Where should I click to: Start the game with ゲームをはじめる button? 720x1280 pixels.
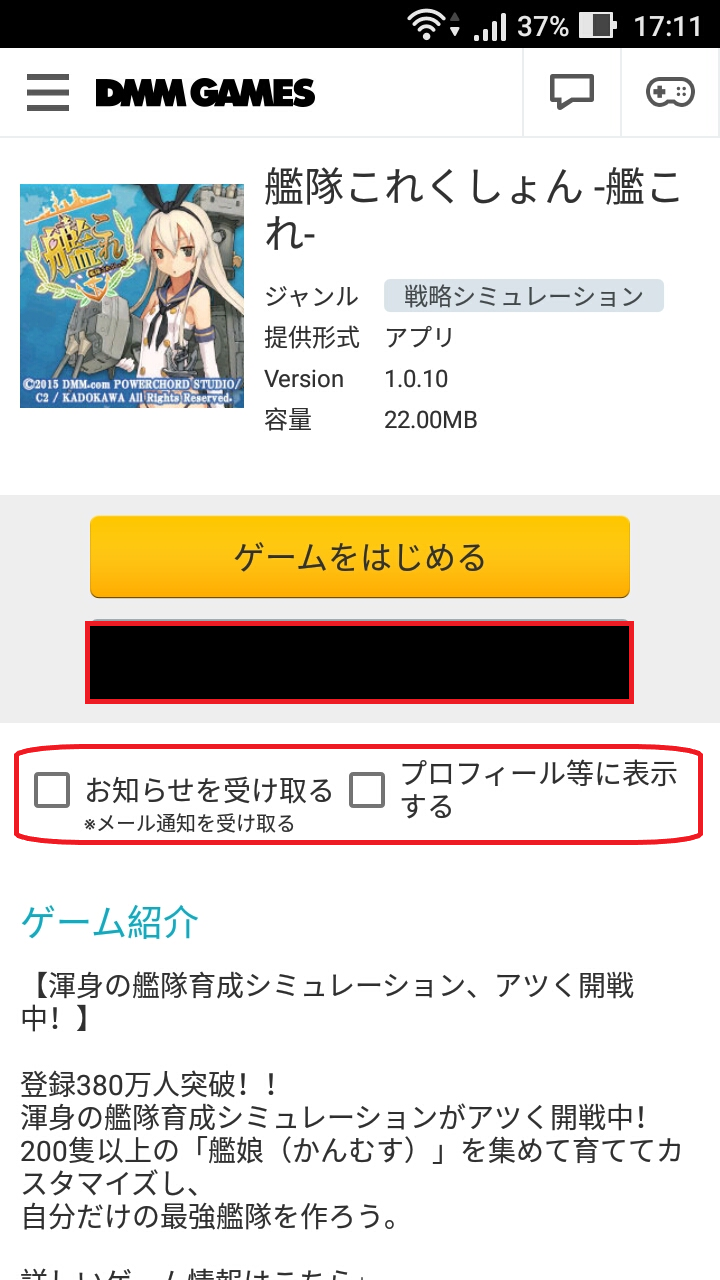[360, 557]
